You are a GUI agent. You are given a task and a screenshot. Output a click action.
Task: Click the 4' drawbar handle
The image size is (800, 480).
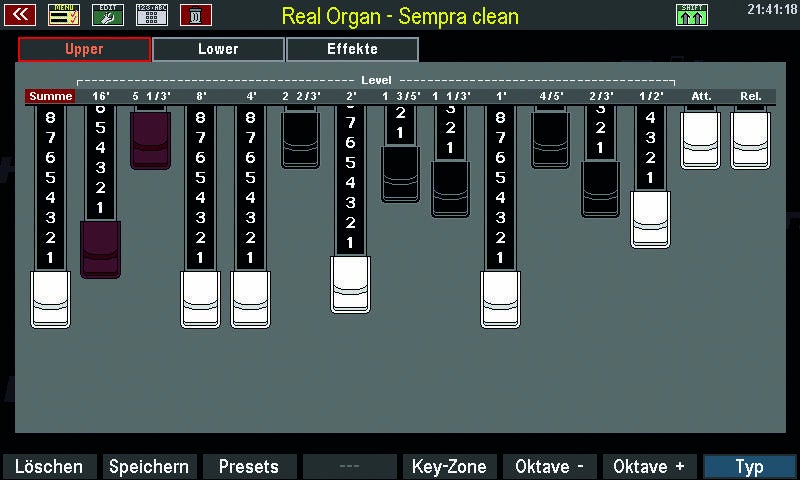coord(251,299)
